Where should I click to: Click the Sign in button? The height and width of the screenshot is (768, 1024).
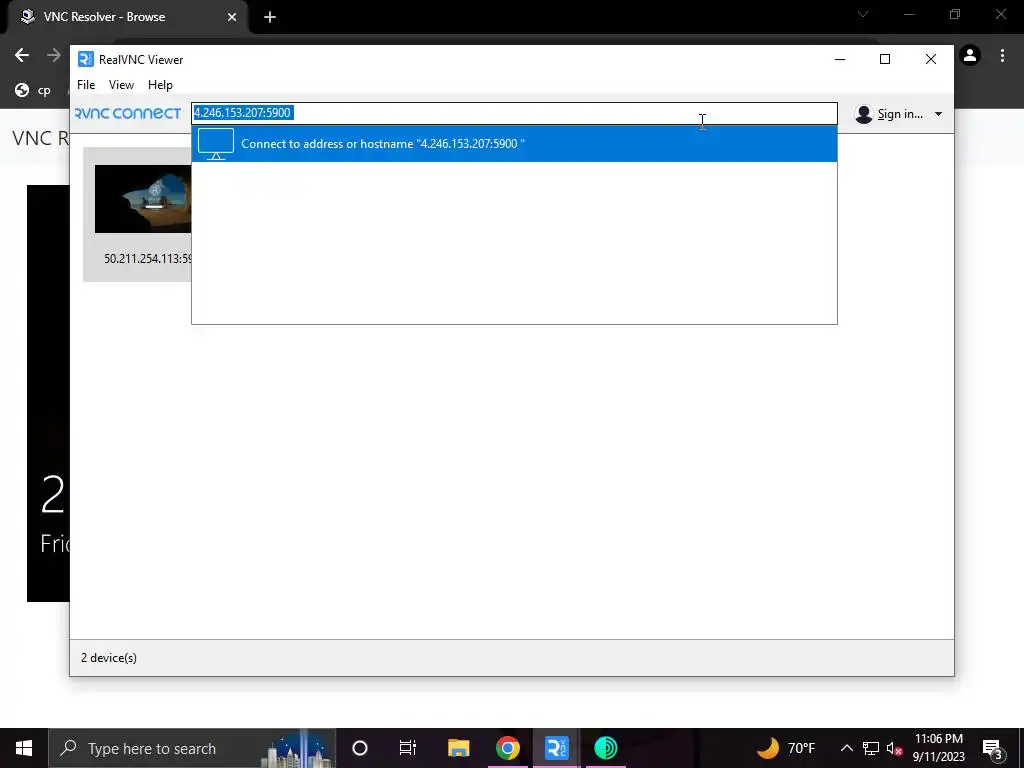click(x=899, y=114)
